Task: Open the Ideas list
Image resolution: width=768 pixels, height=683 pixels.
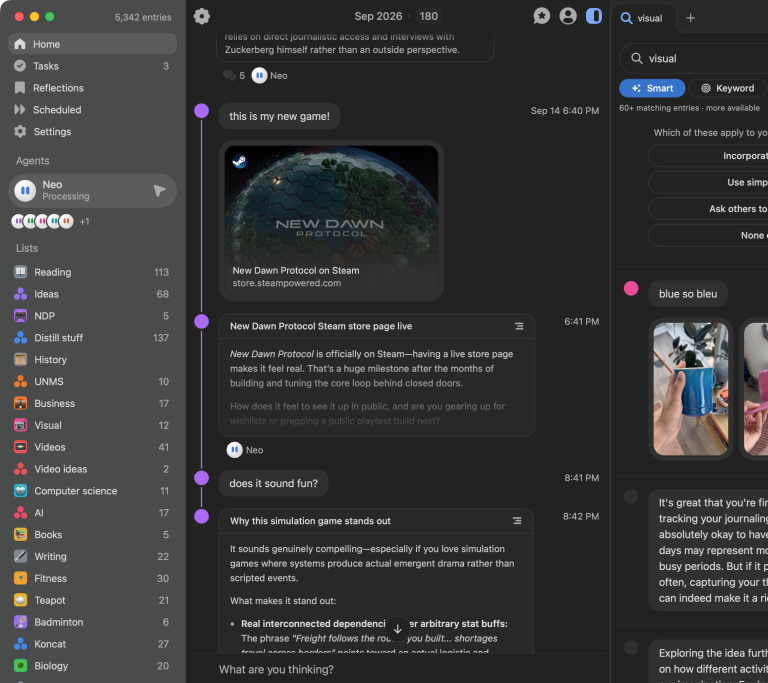Action: [x=93, y=294]
